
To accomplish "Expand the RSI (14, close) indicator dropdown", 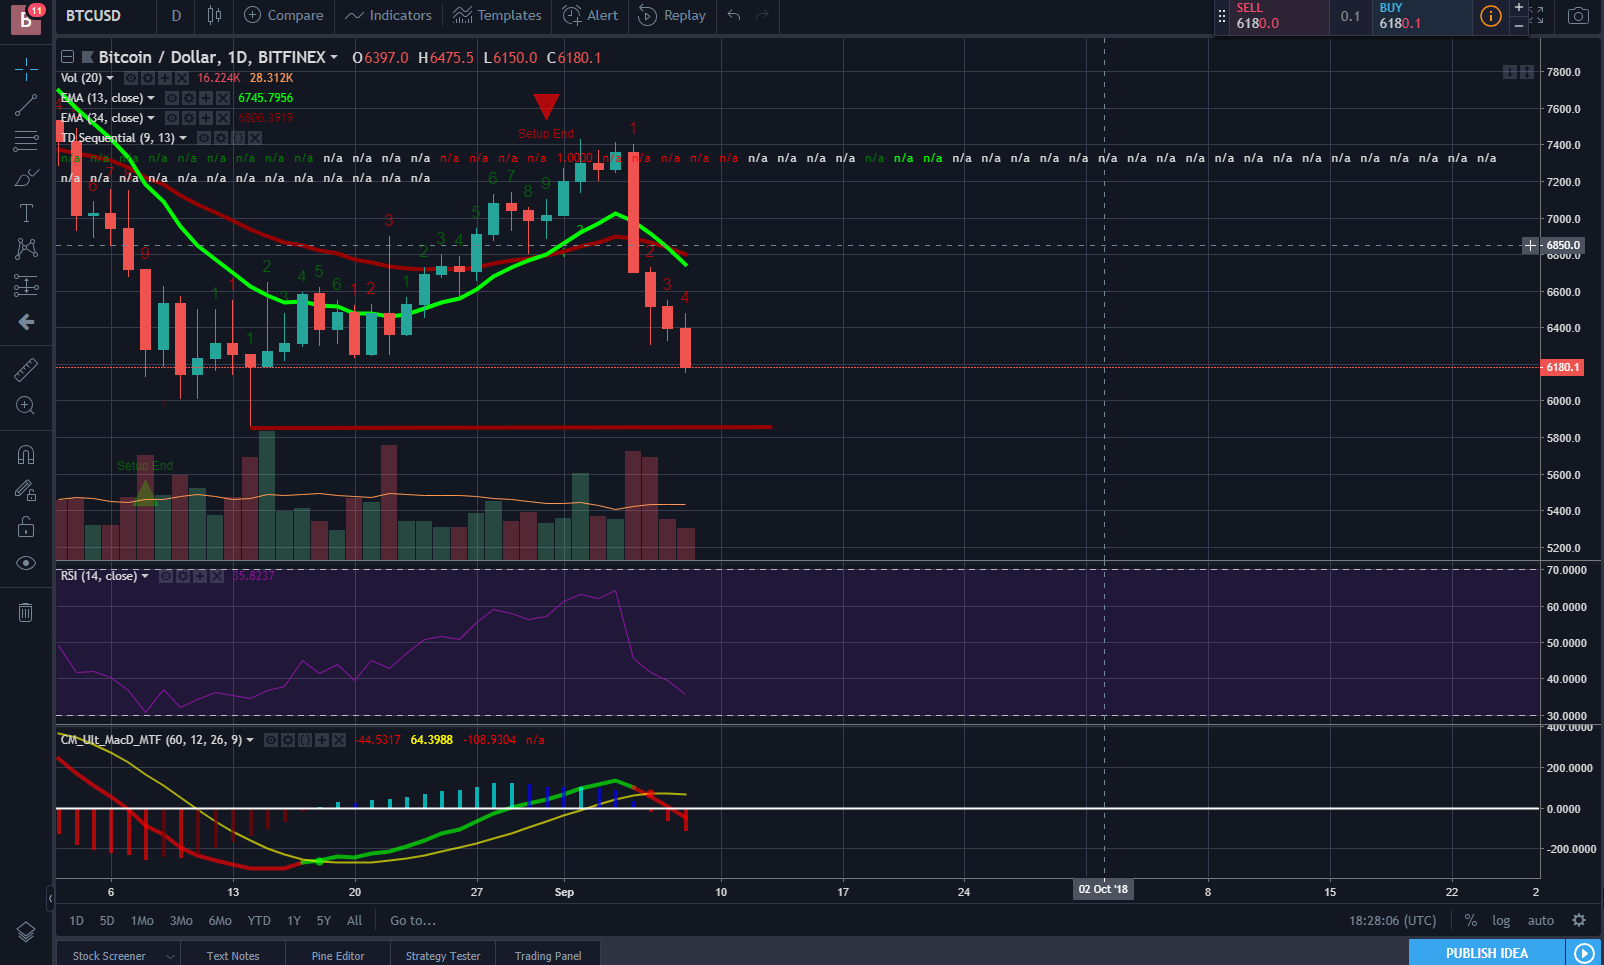I will pos(145,576).
